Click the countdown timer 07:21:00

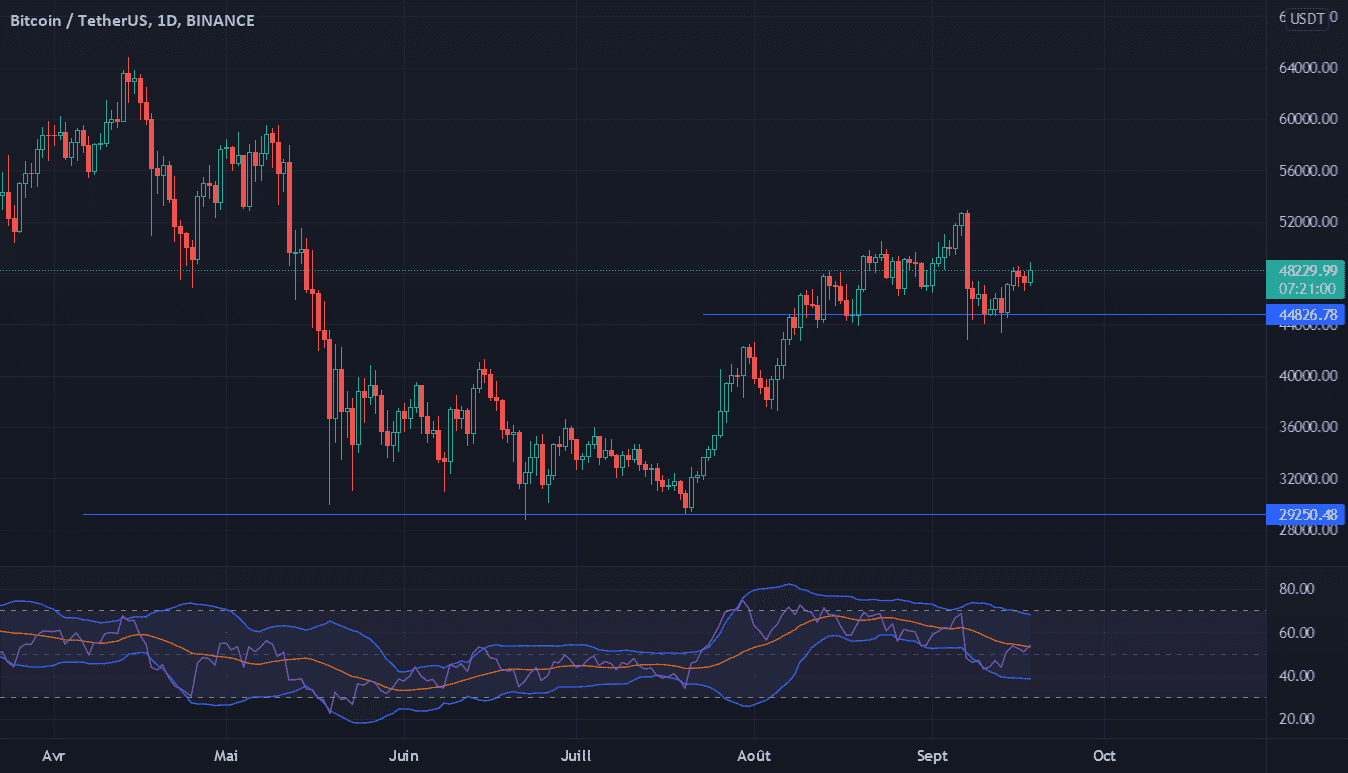[x=1305, y=288]
